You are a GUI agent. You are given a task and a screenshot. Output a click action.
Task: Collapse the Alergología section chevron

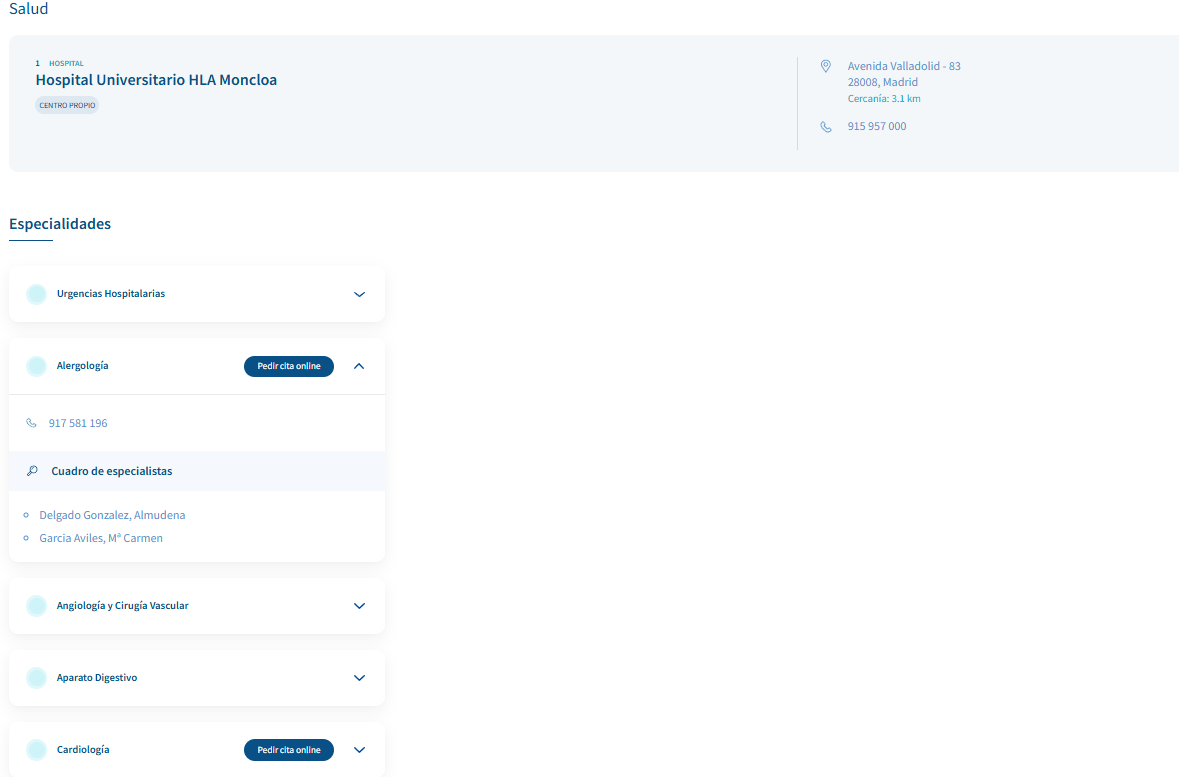pyautogui.click(x=360, y=366)
